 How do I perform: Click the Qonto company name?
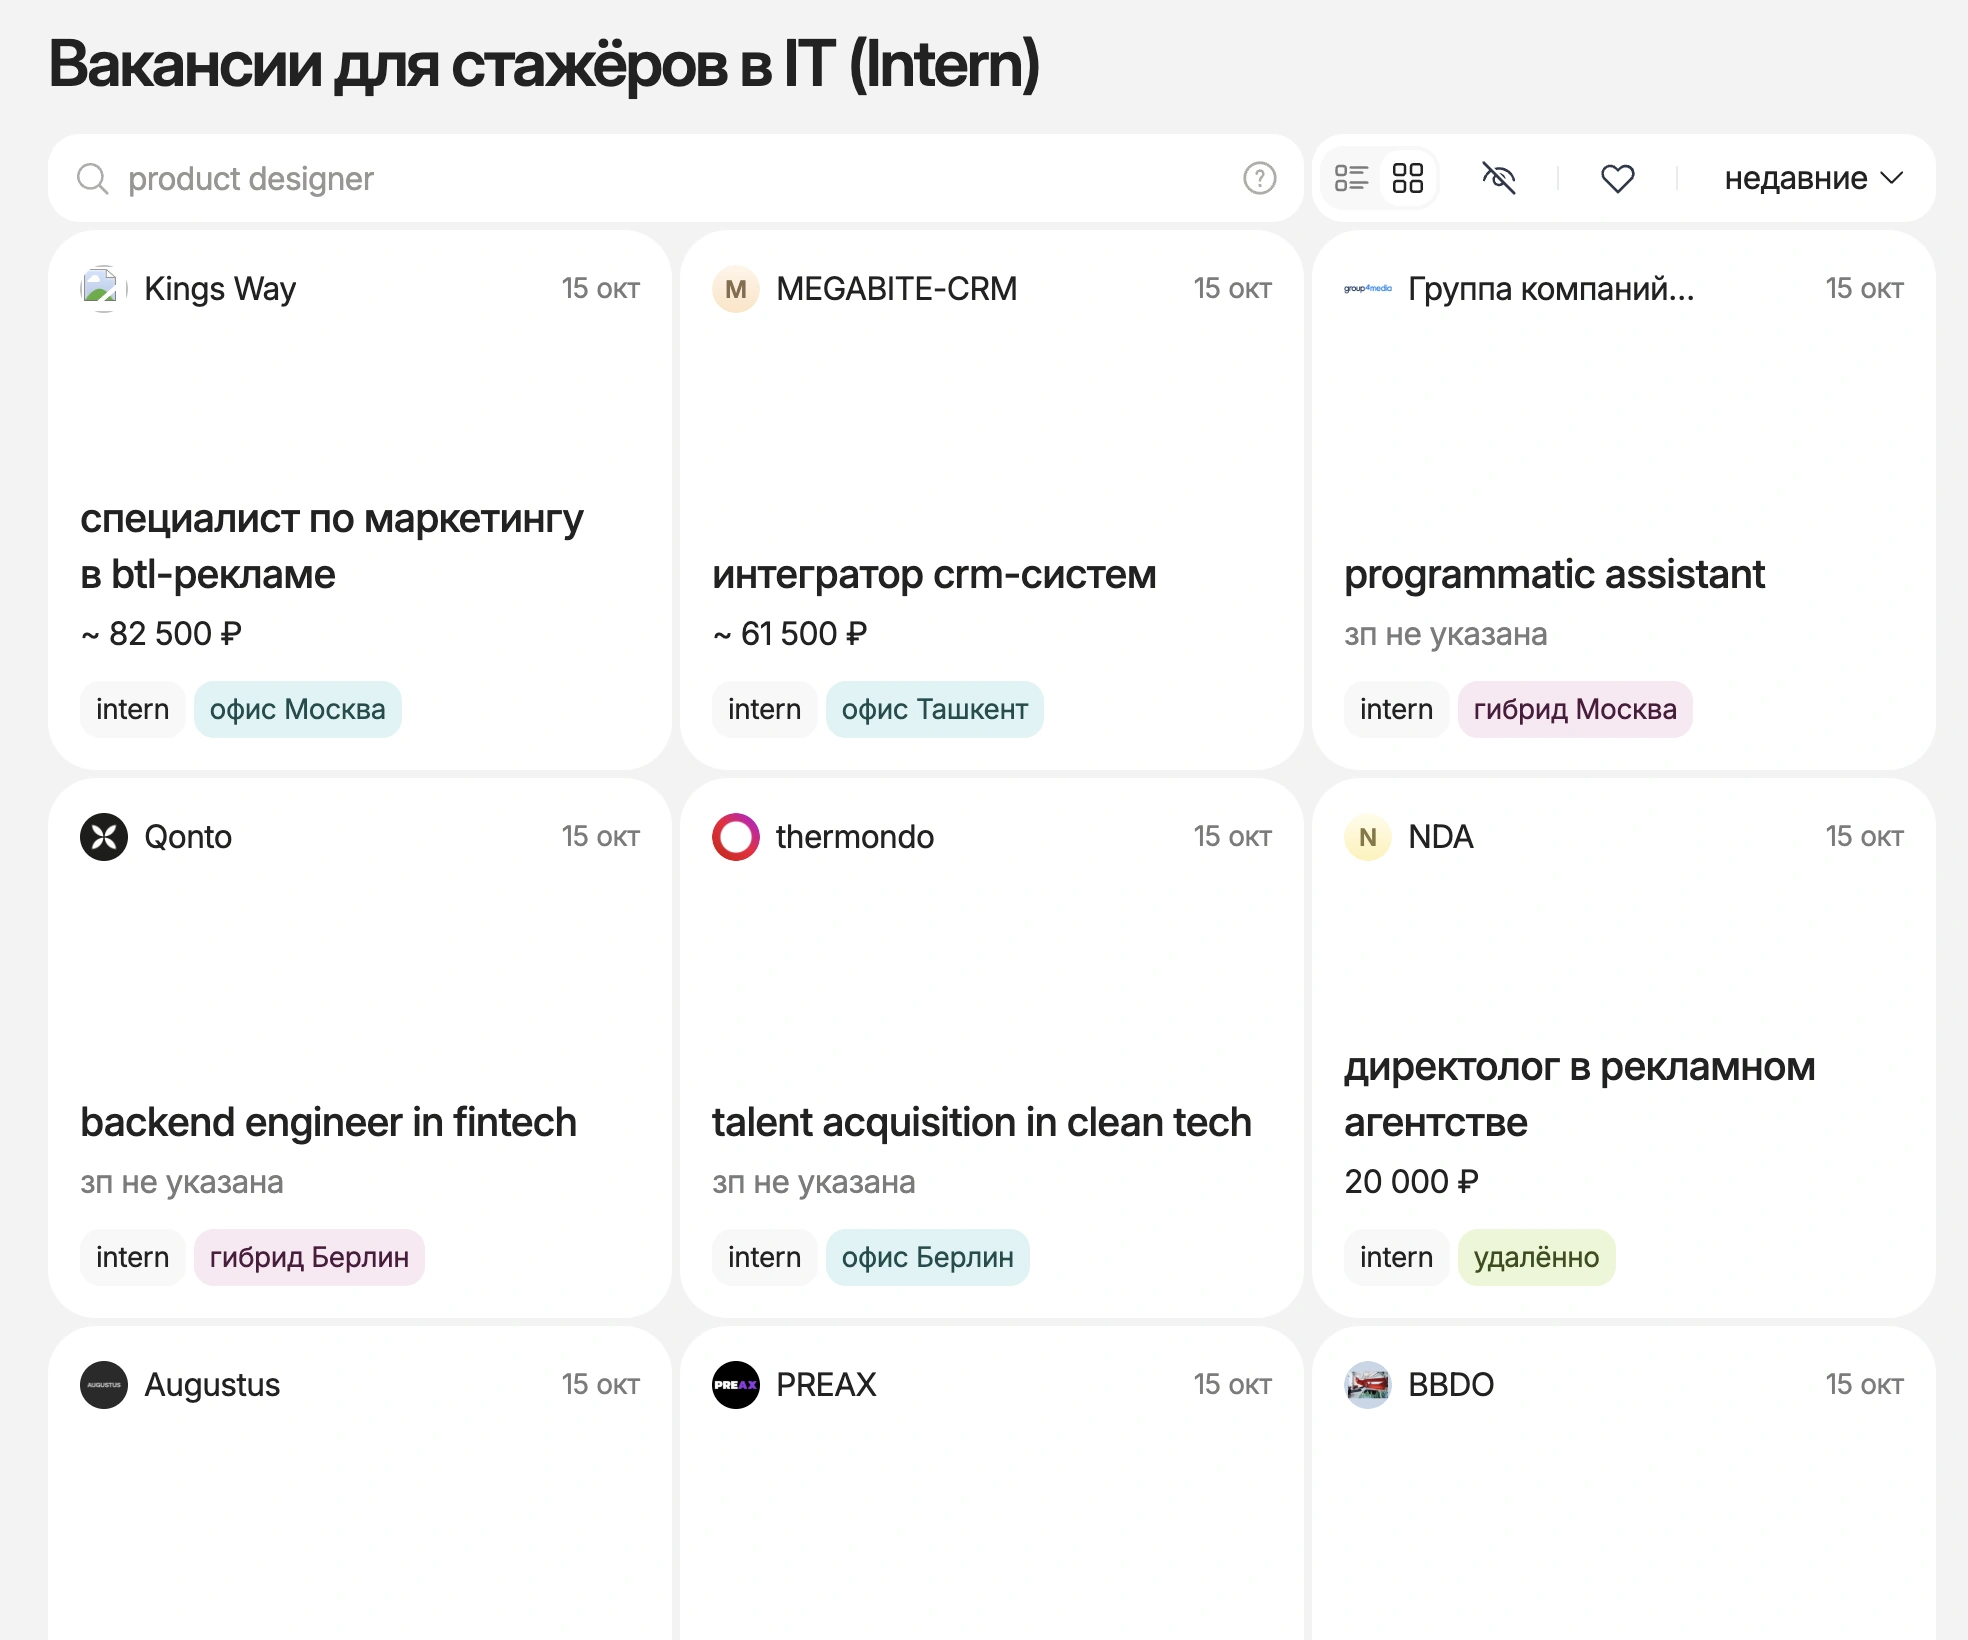pos(188,837)
